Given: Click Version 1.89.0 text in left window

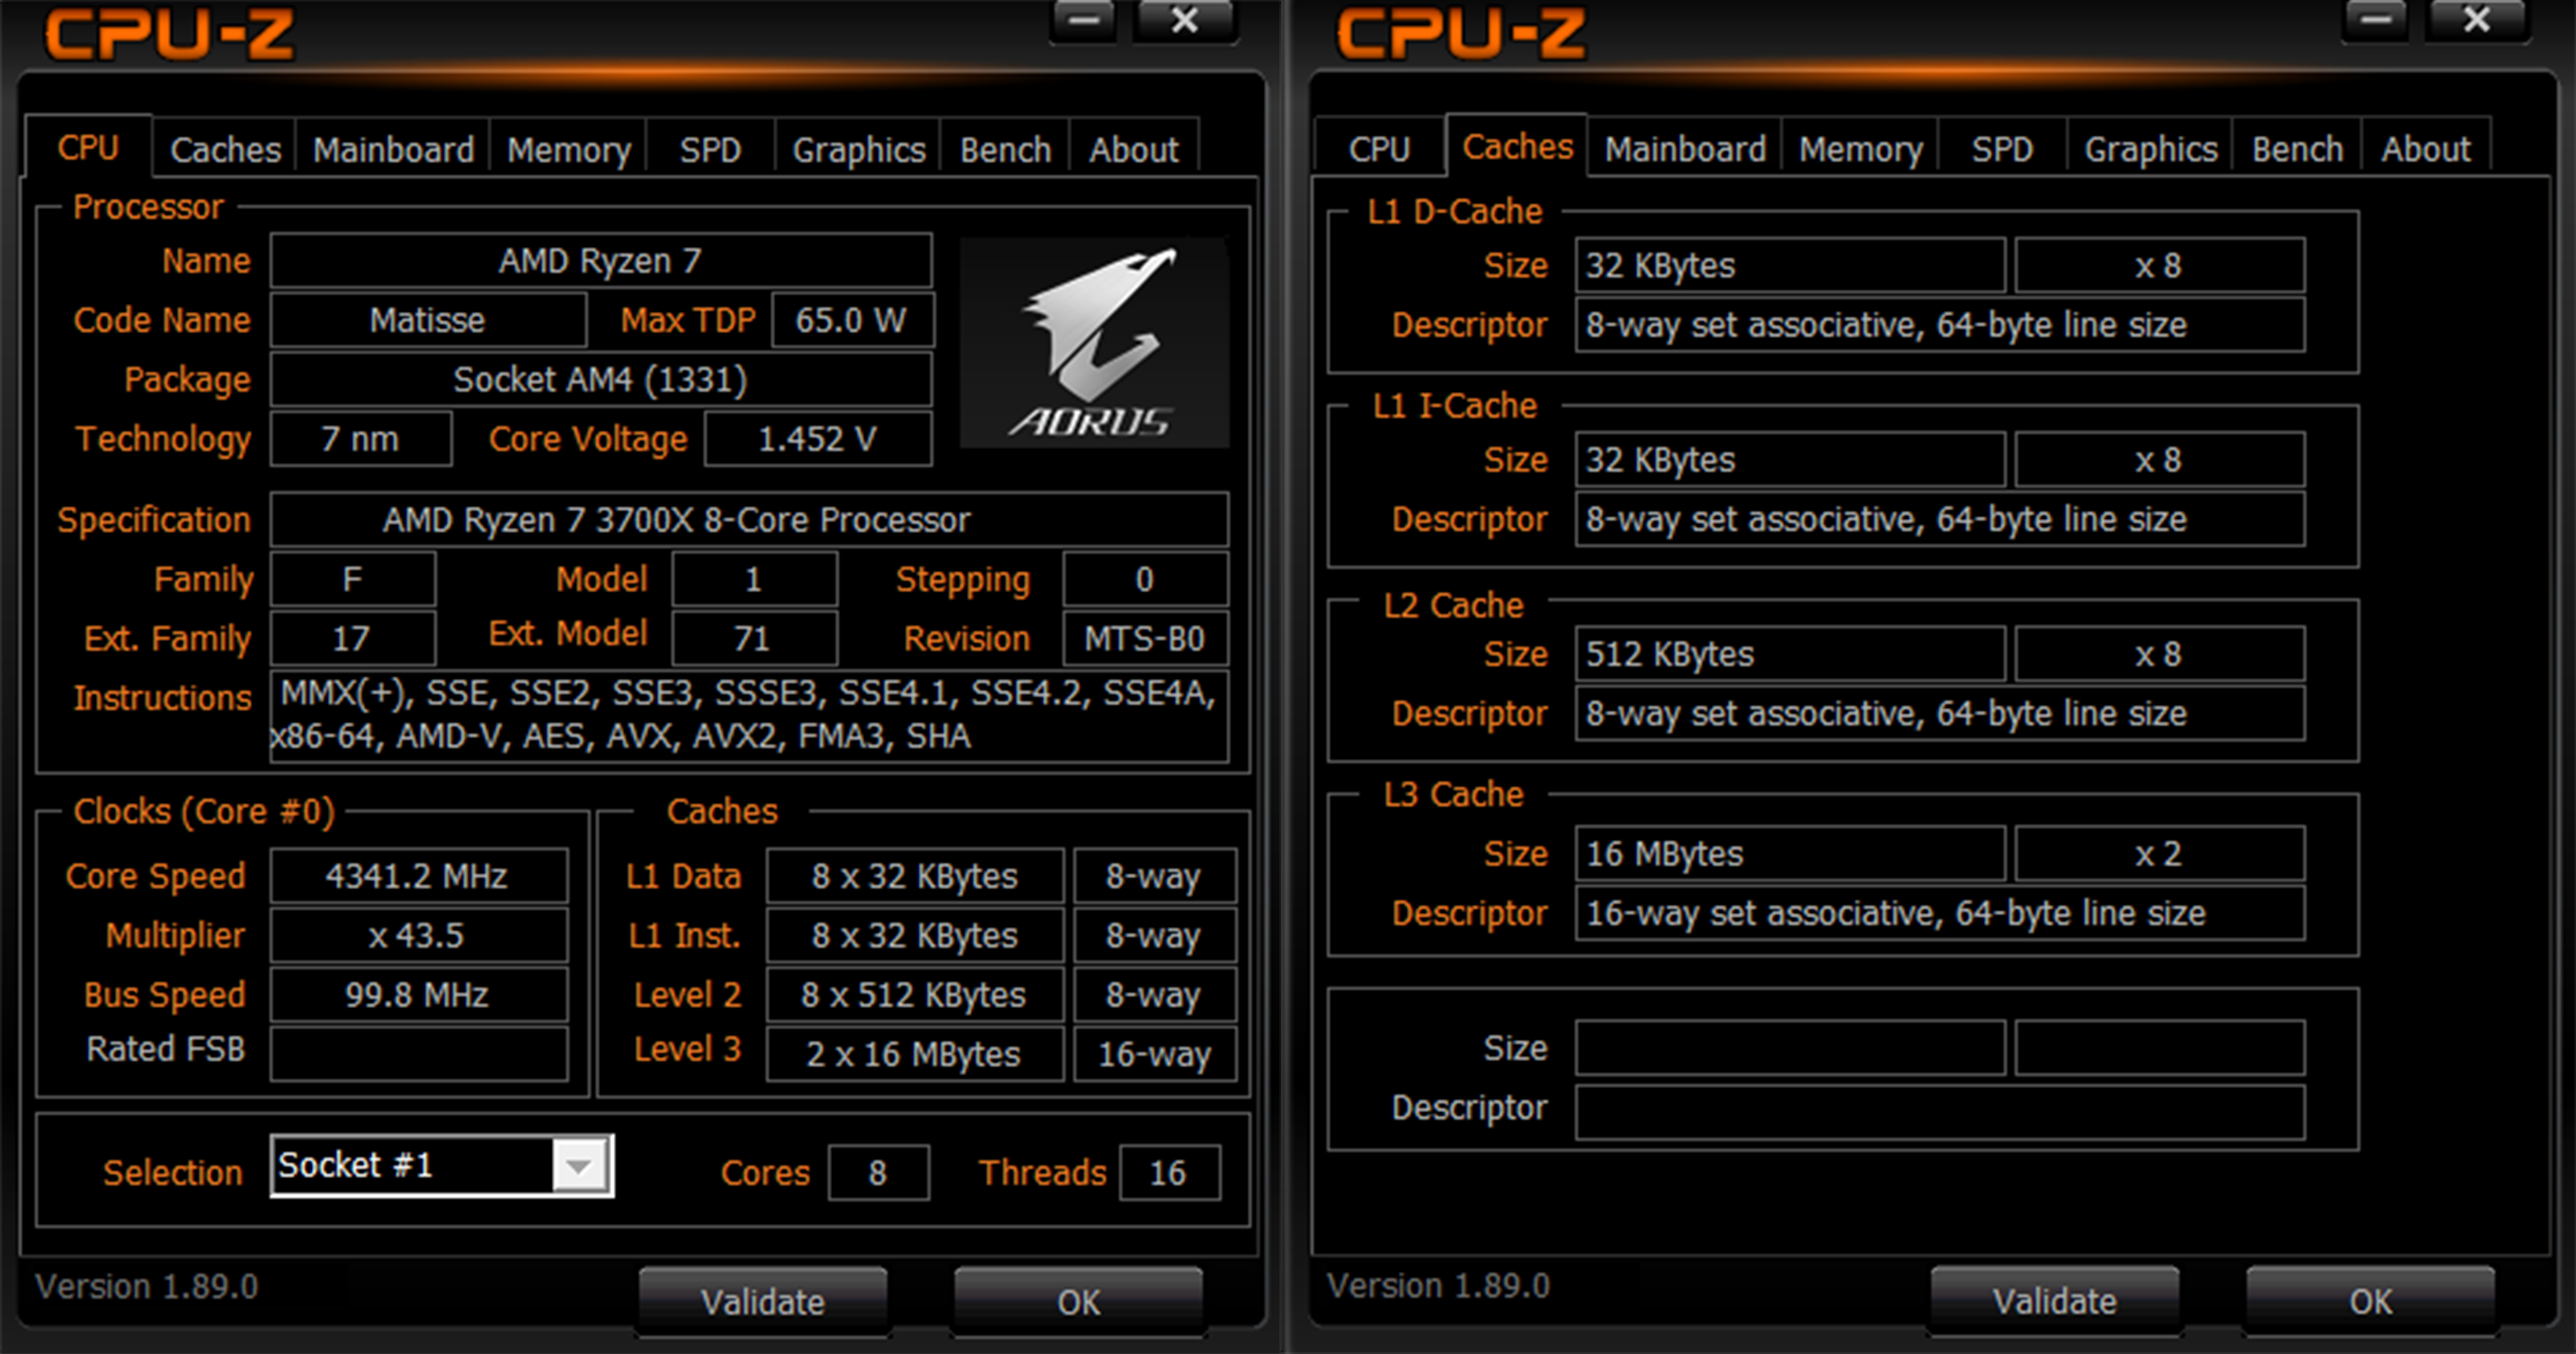Looking at the screenshot, I should 147,1286.
